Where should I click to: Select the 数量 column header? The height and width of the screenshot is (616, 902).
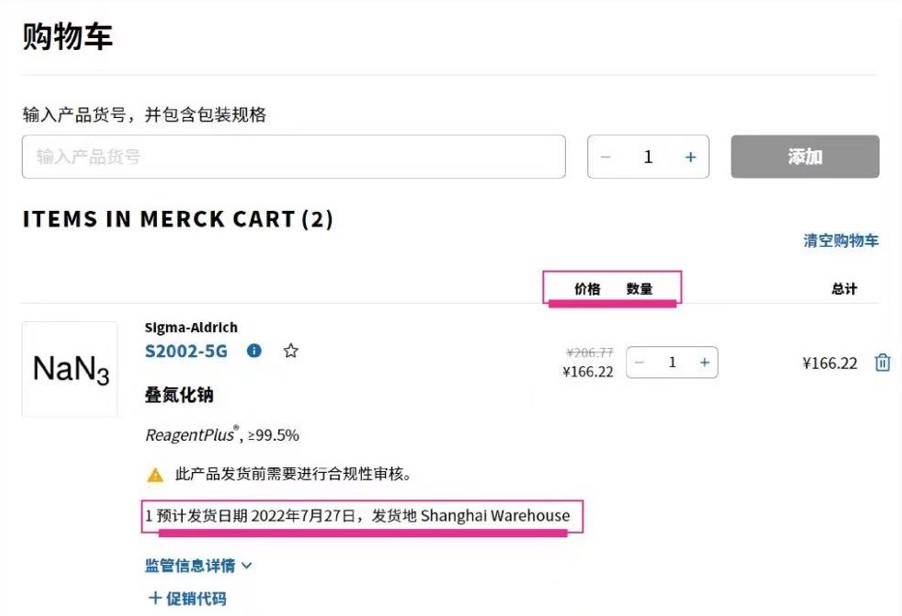click(641, 287)
